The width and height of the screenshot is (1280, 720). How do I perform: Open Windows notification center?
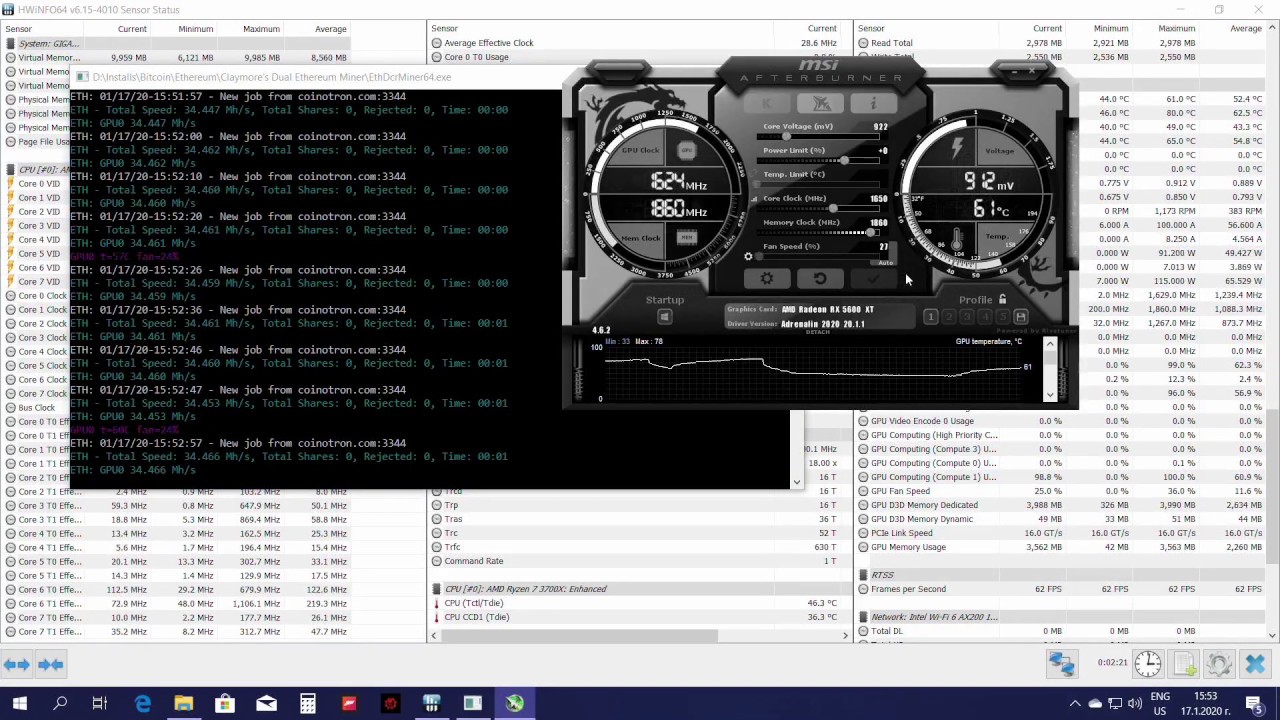tap(1255, 704)
